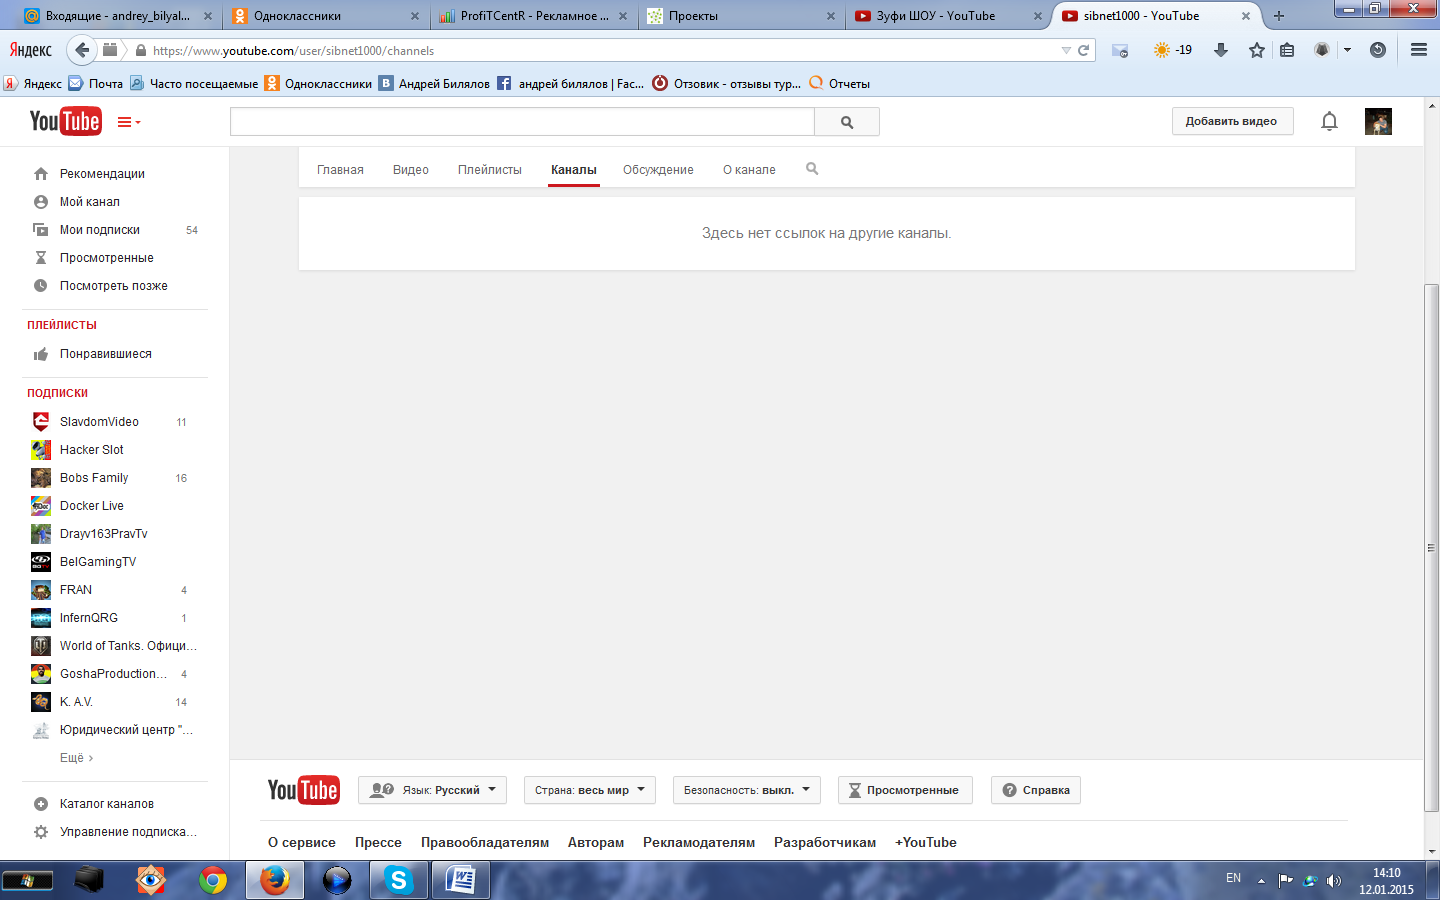Open the Windows Start button
Viewport: 1440px width, 900px height.
27,881
